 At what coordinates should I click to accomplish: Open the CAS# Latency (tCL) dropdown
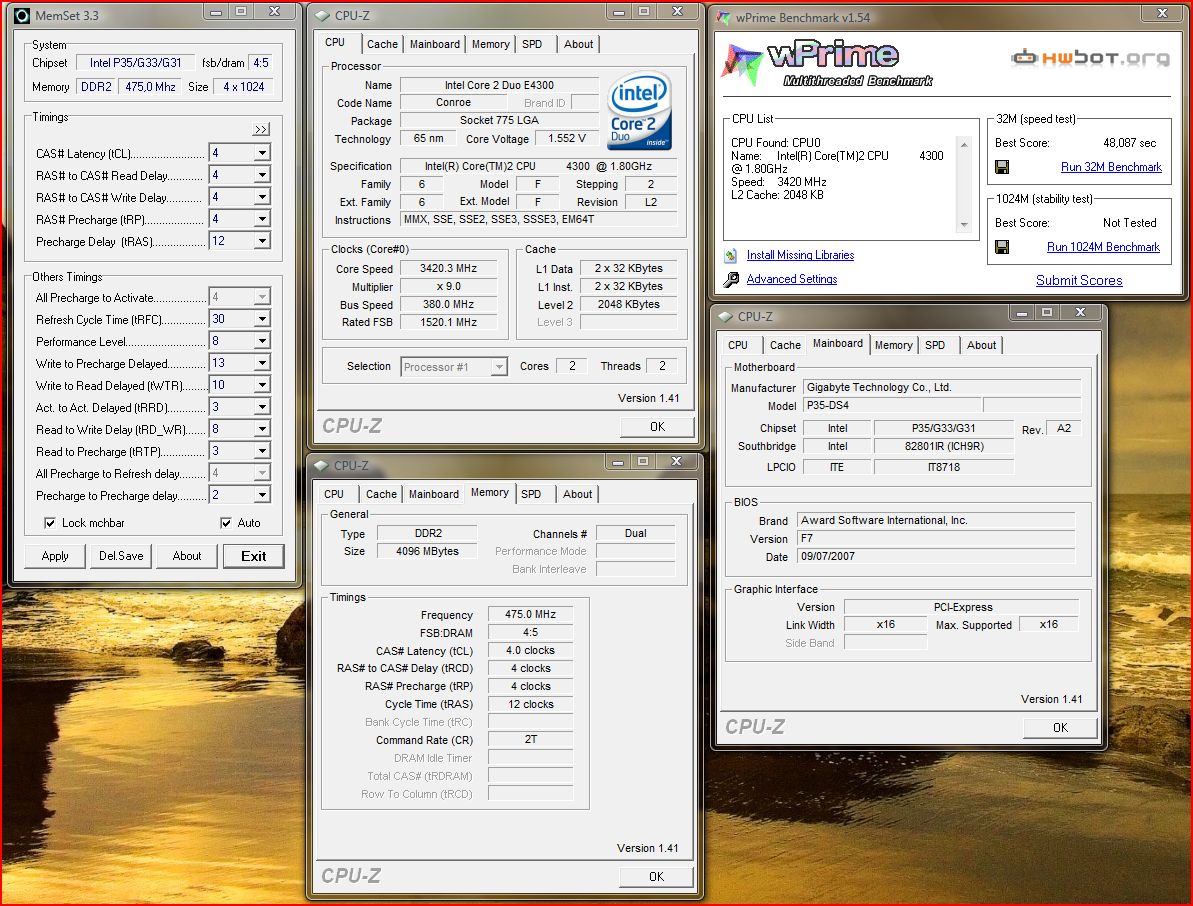[262, 153]
